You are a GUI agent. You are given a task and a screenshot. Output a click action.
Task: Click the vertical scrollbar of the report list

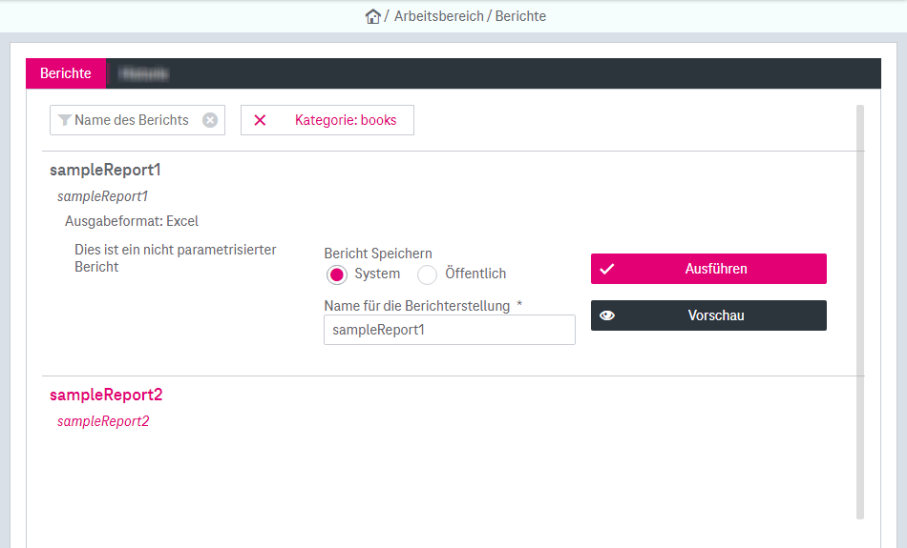860,310
